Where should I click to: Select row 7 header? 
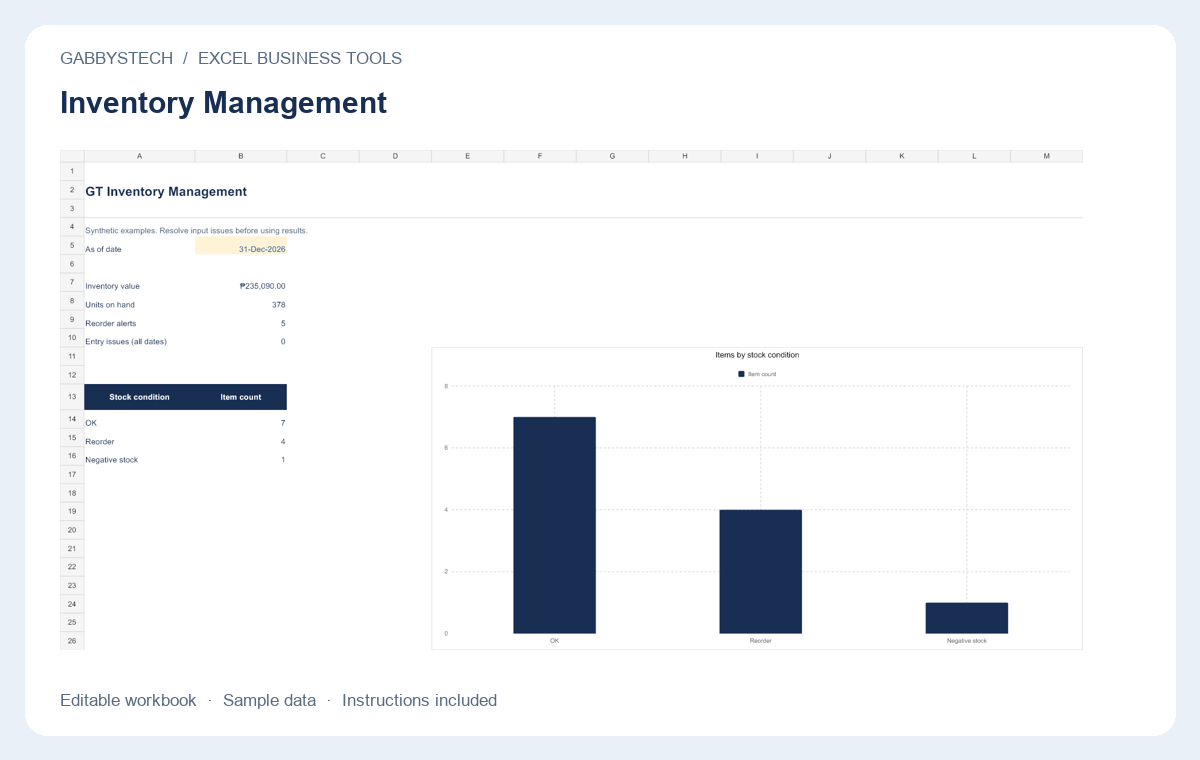click(72, 283)
